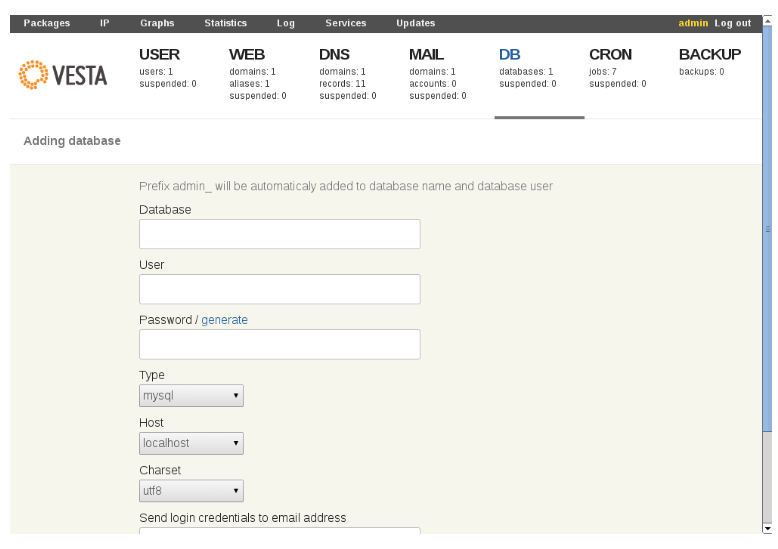The height and width of the screenshot is (549, 778).
Task: Click the generate password link
Action: (x=224, y=320)
